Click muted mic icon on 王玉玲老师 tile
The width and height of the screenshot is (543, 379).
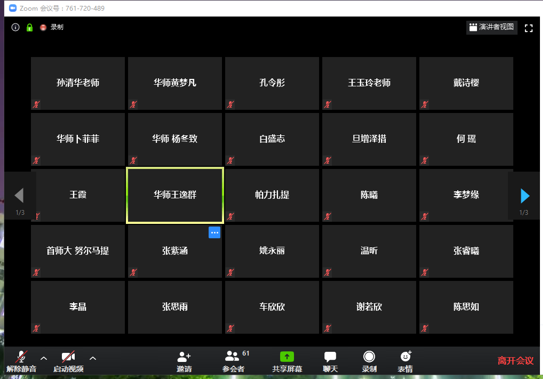(x=328, y=104)
